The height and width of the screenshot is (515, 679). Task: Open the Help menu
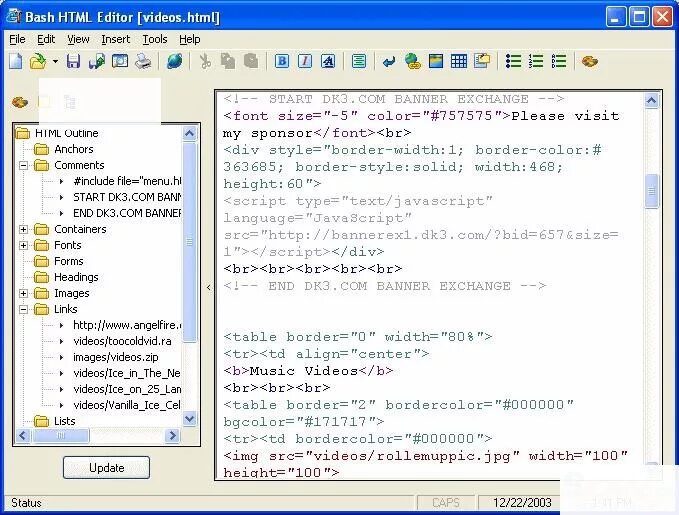[190, 39]
